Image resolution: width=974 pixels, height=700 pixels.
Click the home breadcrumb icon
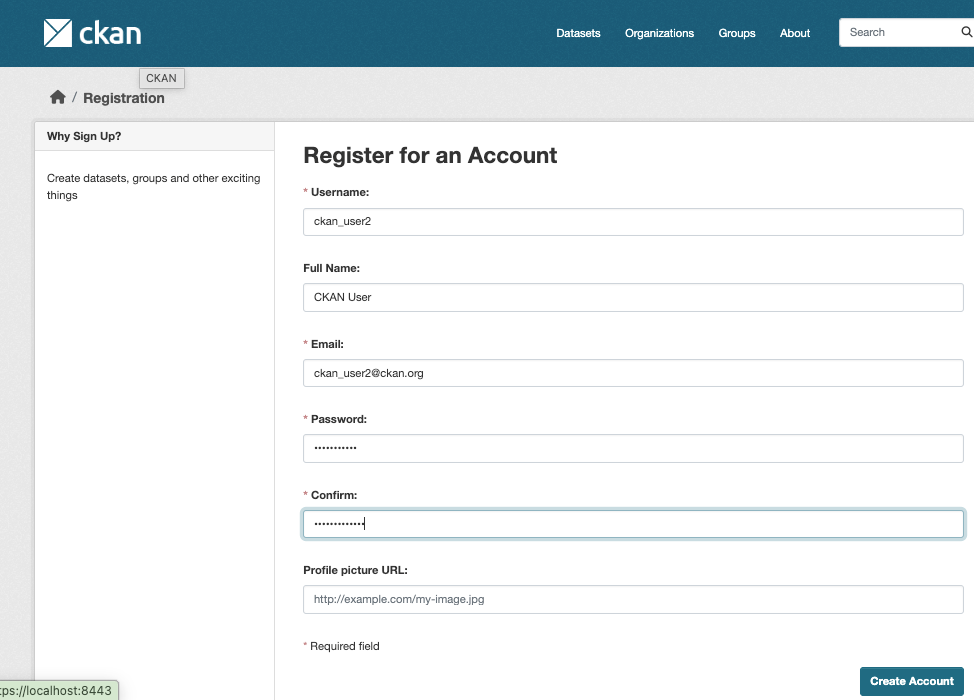(58, 98)
